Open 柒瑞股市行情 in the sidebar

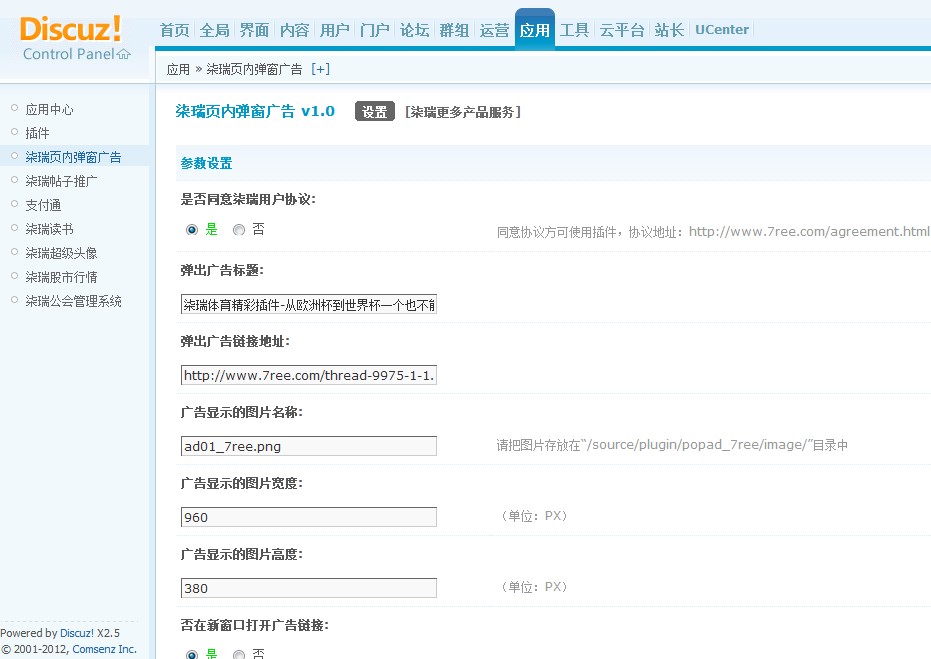(61, 277)
